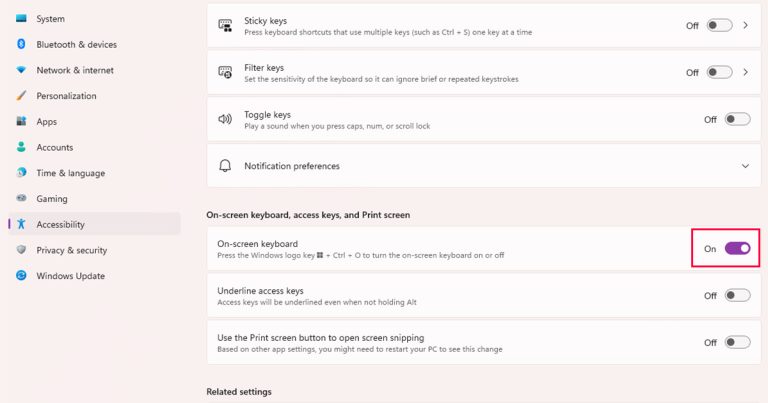
Task: Open Sticky keys details chevron
Action: pyautogui.click(x=746, y=25)
